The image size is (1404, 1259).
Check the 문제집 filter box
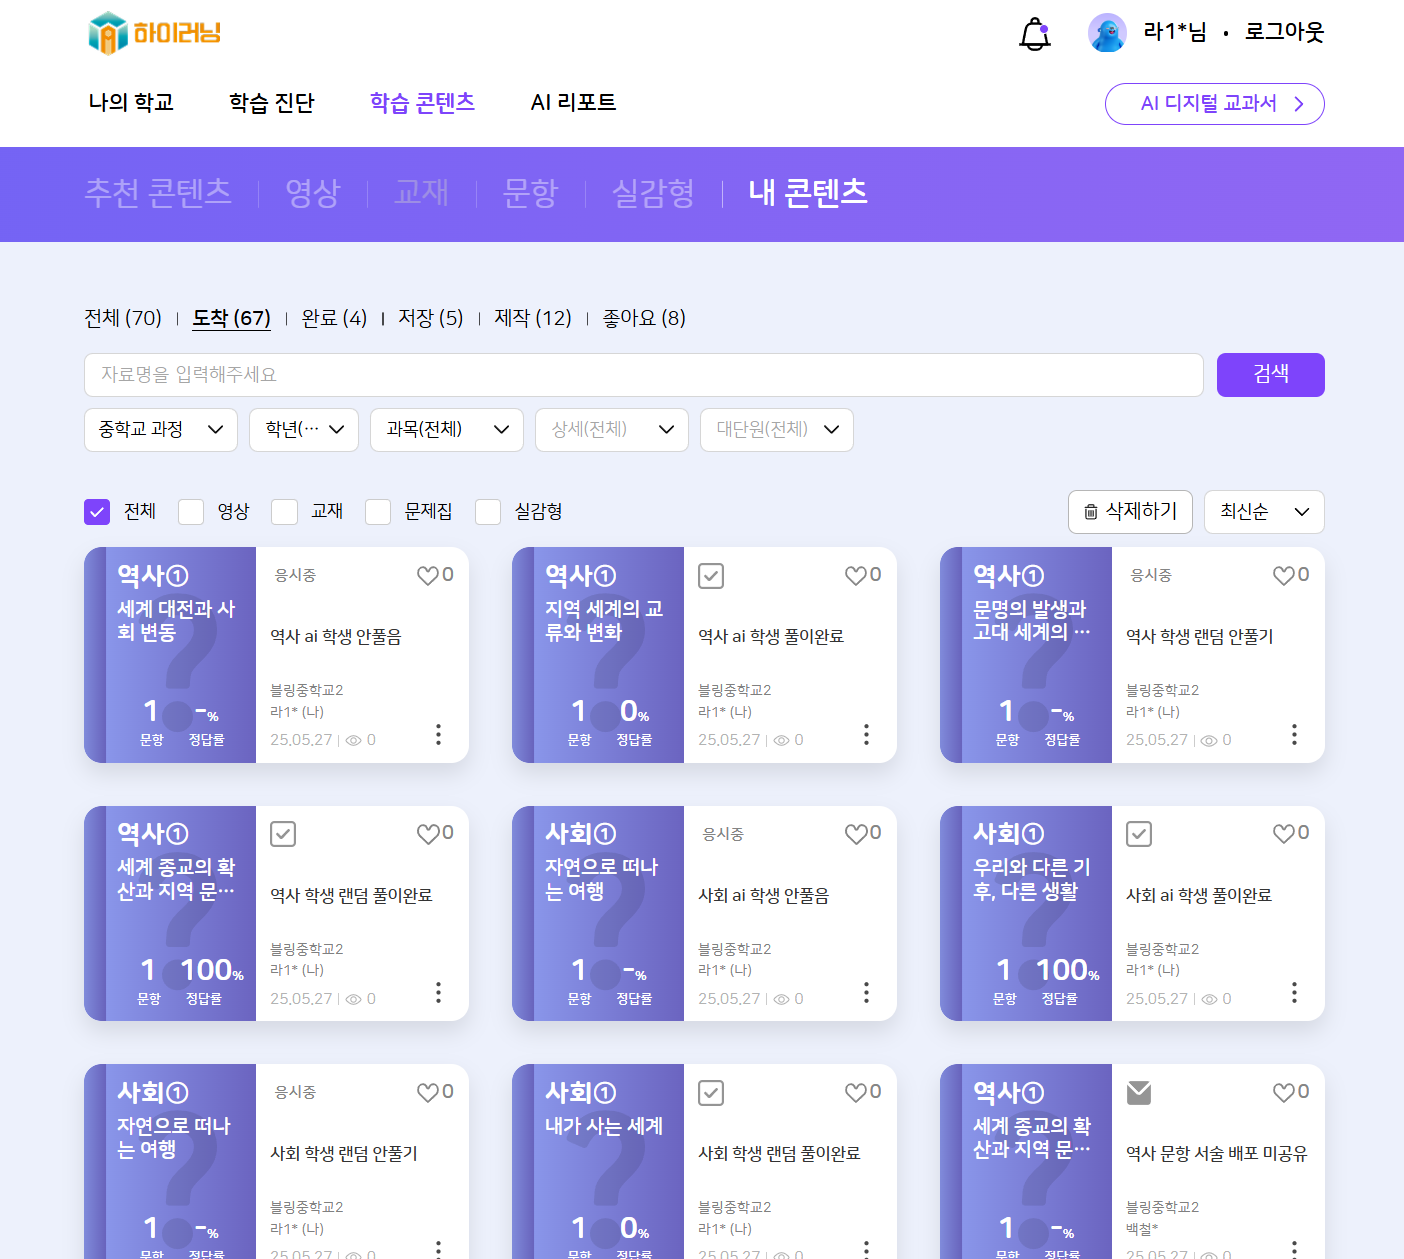tap(378, 512)
